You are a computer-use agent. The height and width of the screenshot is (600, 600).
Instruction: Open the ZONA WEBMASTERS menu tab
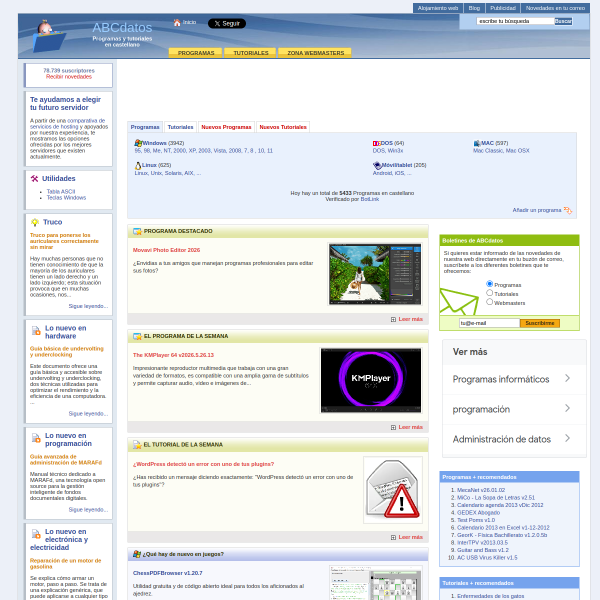(315, 53)
